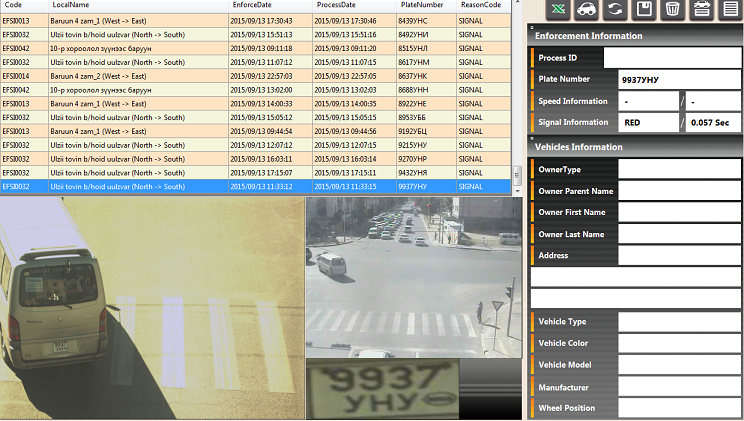This screenshot has width=744, height=421.
Task: Select the row enforced at 2015/09/13 16:03:11
Action: tap(260, 158)
